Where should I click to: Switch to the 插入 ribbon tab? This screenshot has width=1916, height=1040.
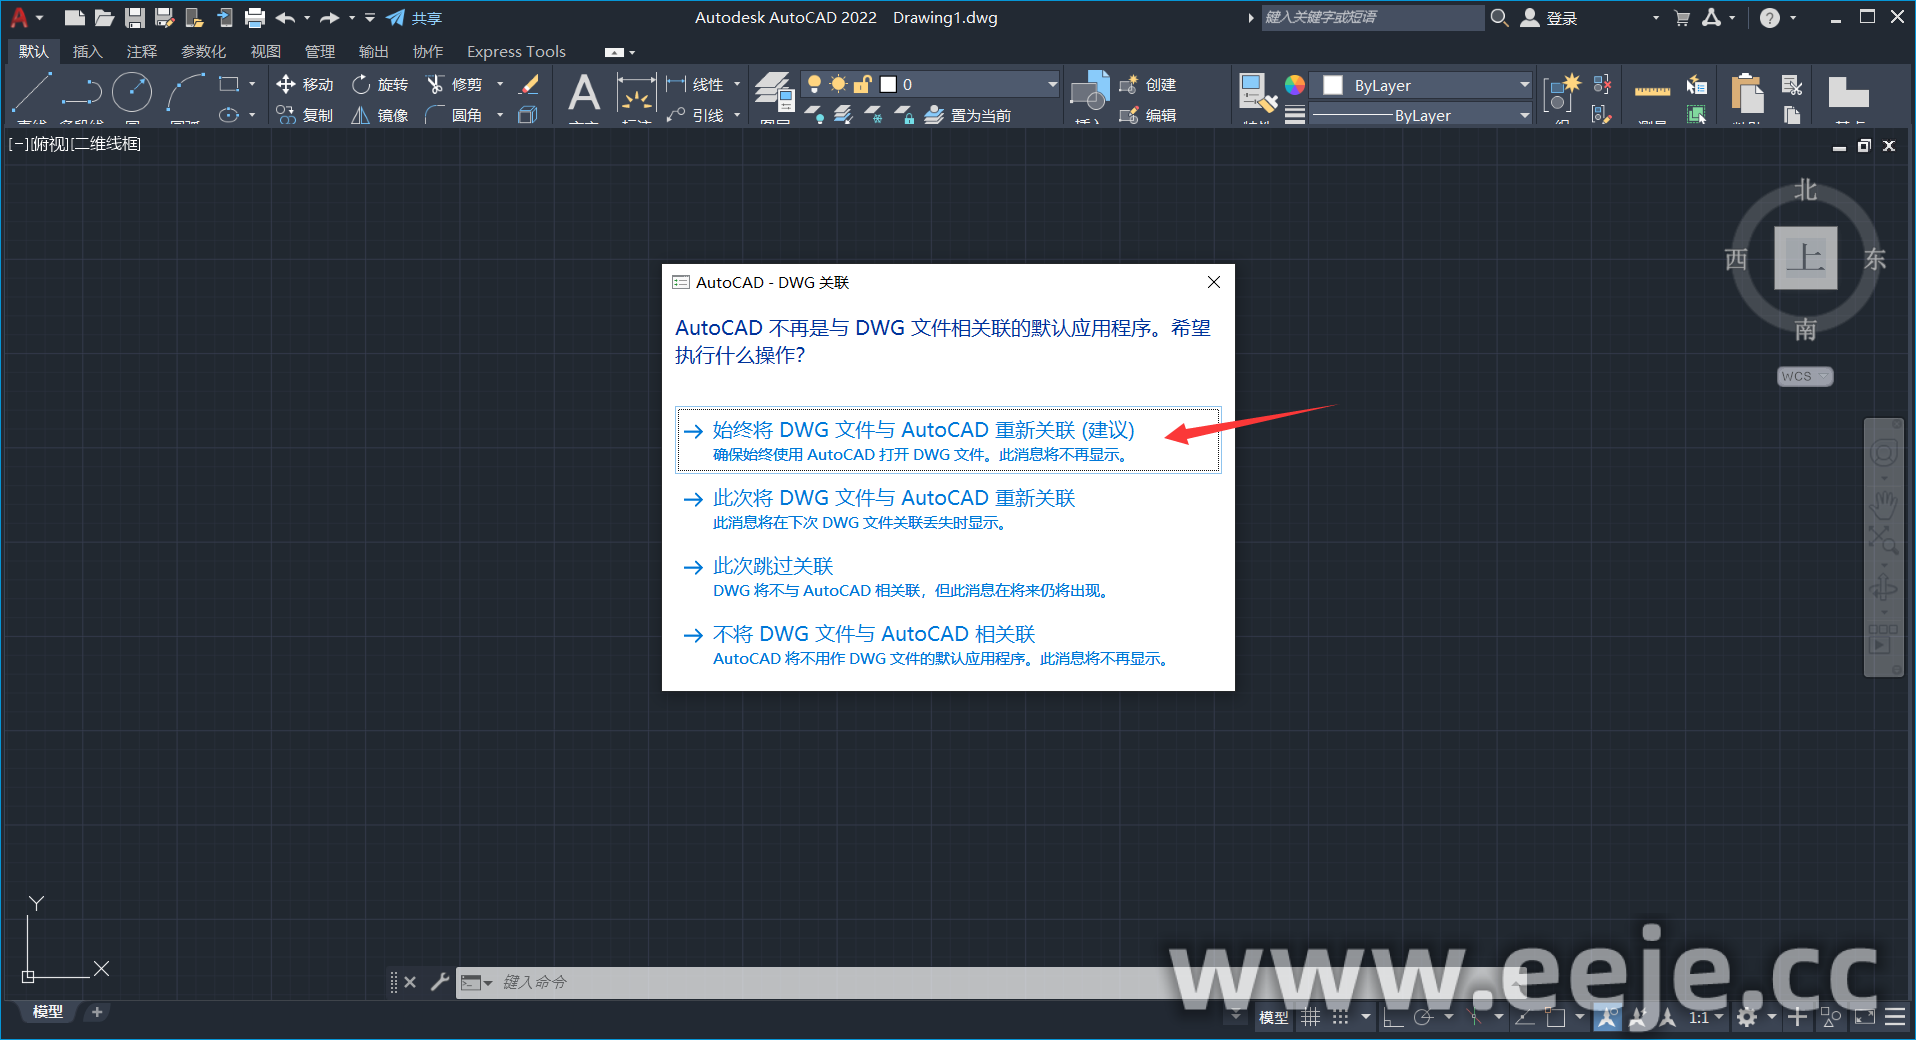[x=87, y=52]
